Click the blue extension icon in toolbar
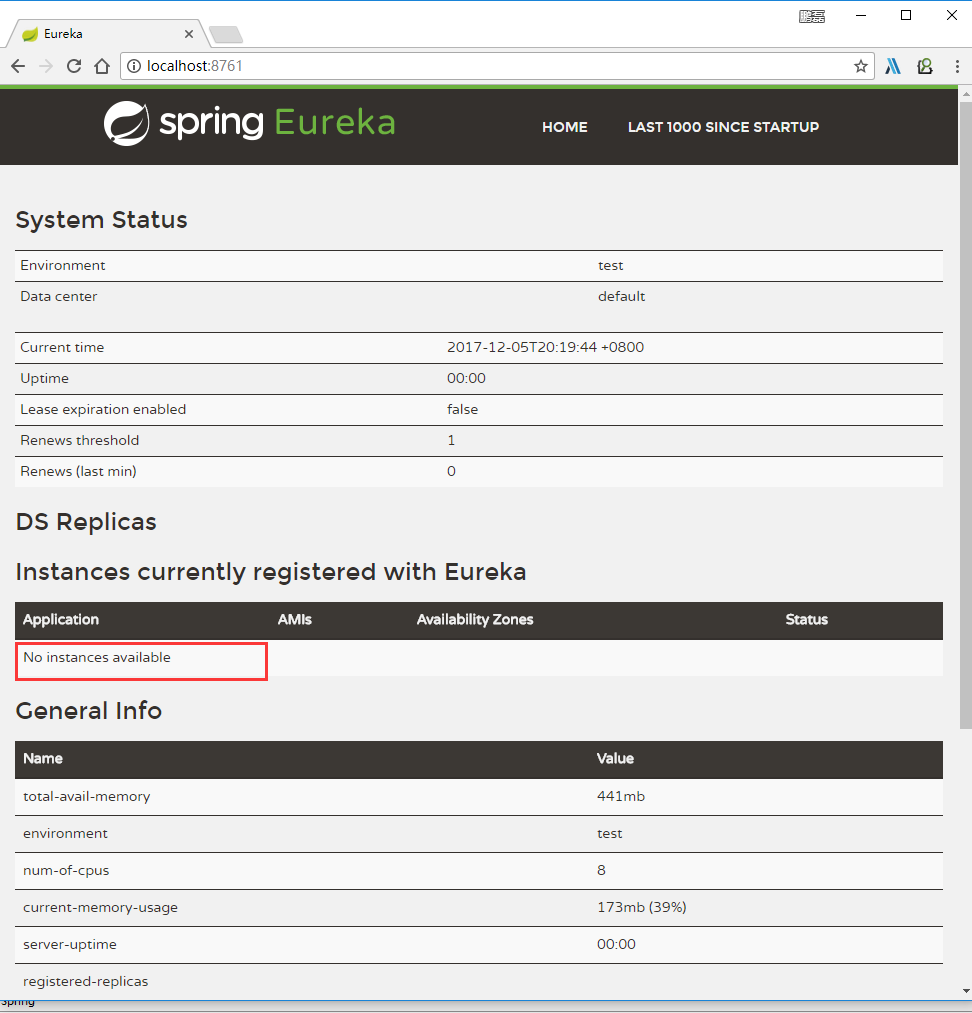972x1013 pixels. (x=893, y=66)
